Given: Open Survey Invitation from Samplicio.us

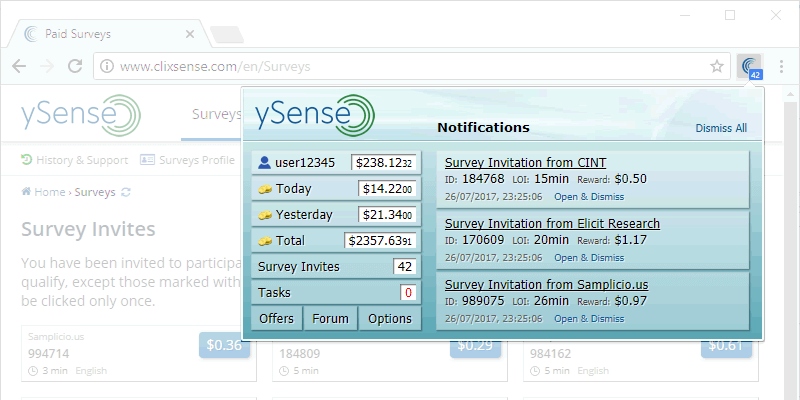Looking at the screenshot, I should tap(546, 284).
